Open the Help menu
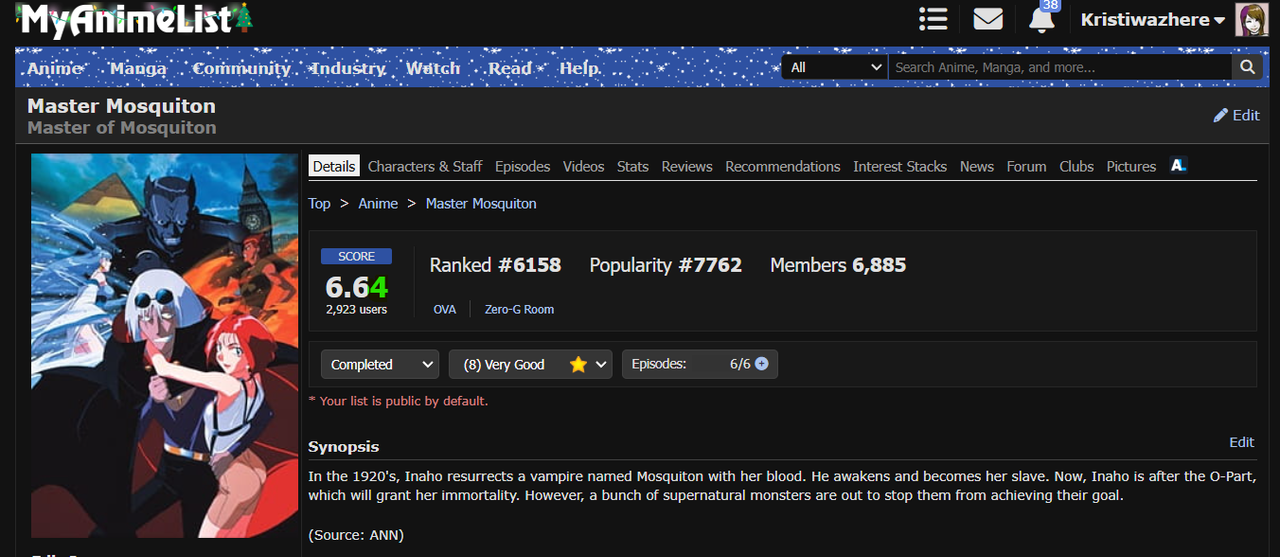Screen dimensions: 1280x557 click(579, 68)
